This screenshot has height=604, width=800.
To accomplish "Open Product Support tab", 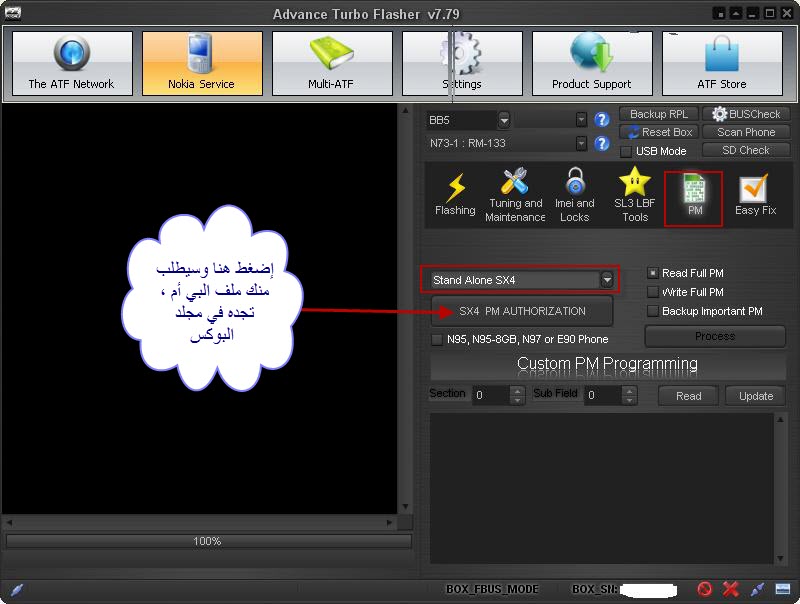I will click(x=592, y=63).
